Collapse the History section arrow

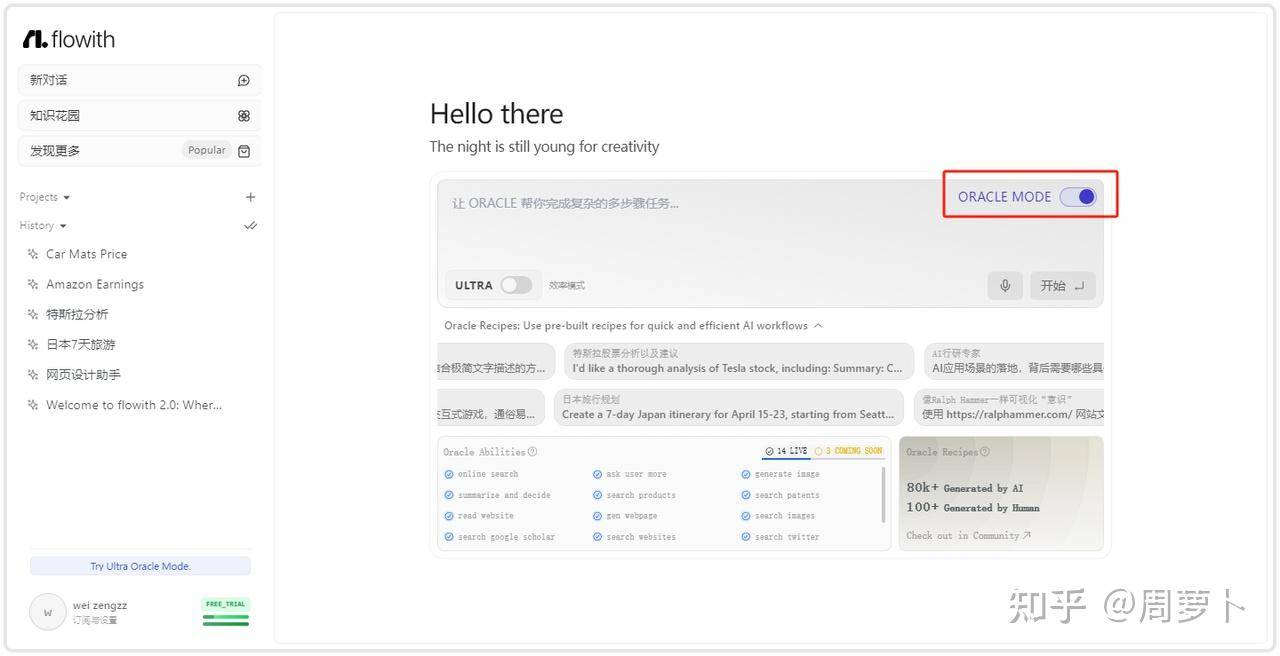pyautogui.click(x=63, y=226)
